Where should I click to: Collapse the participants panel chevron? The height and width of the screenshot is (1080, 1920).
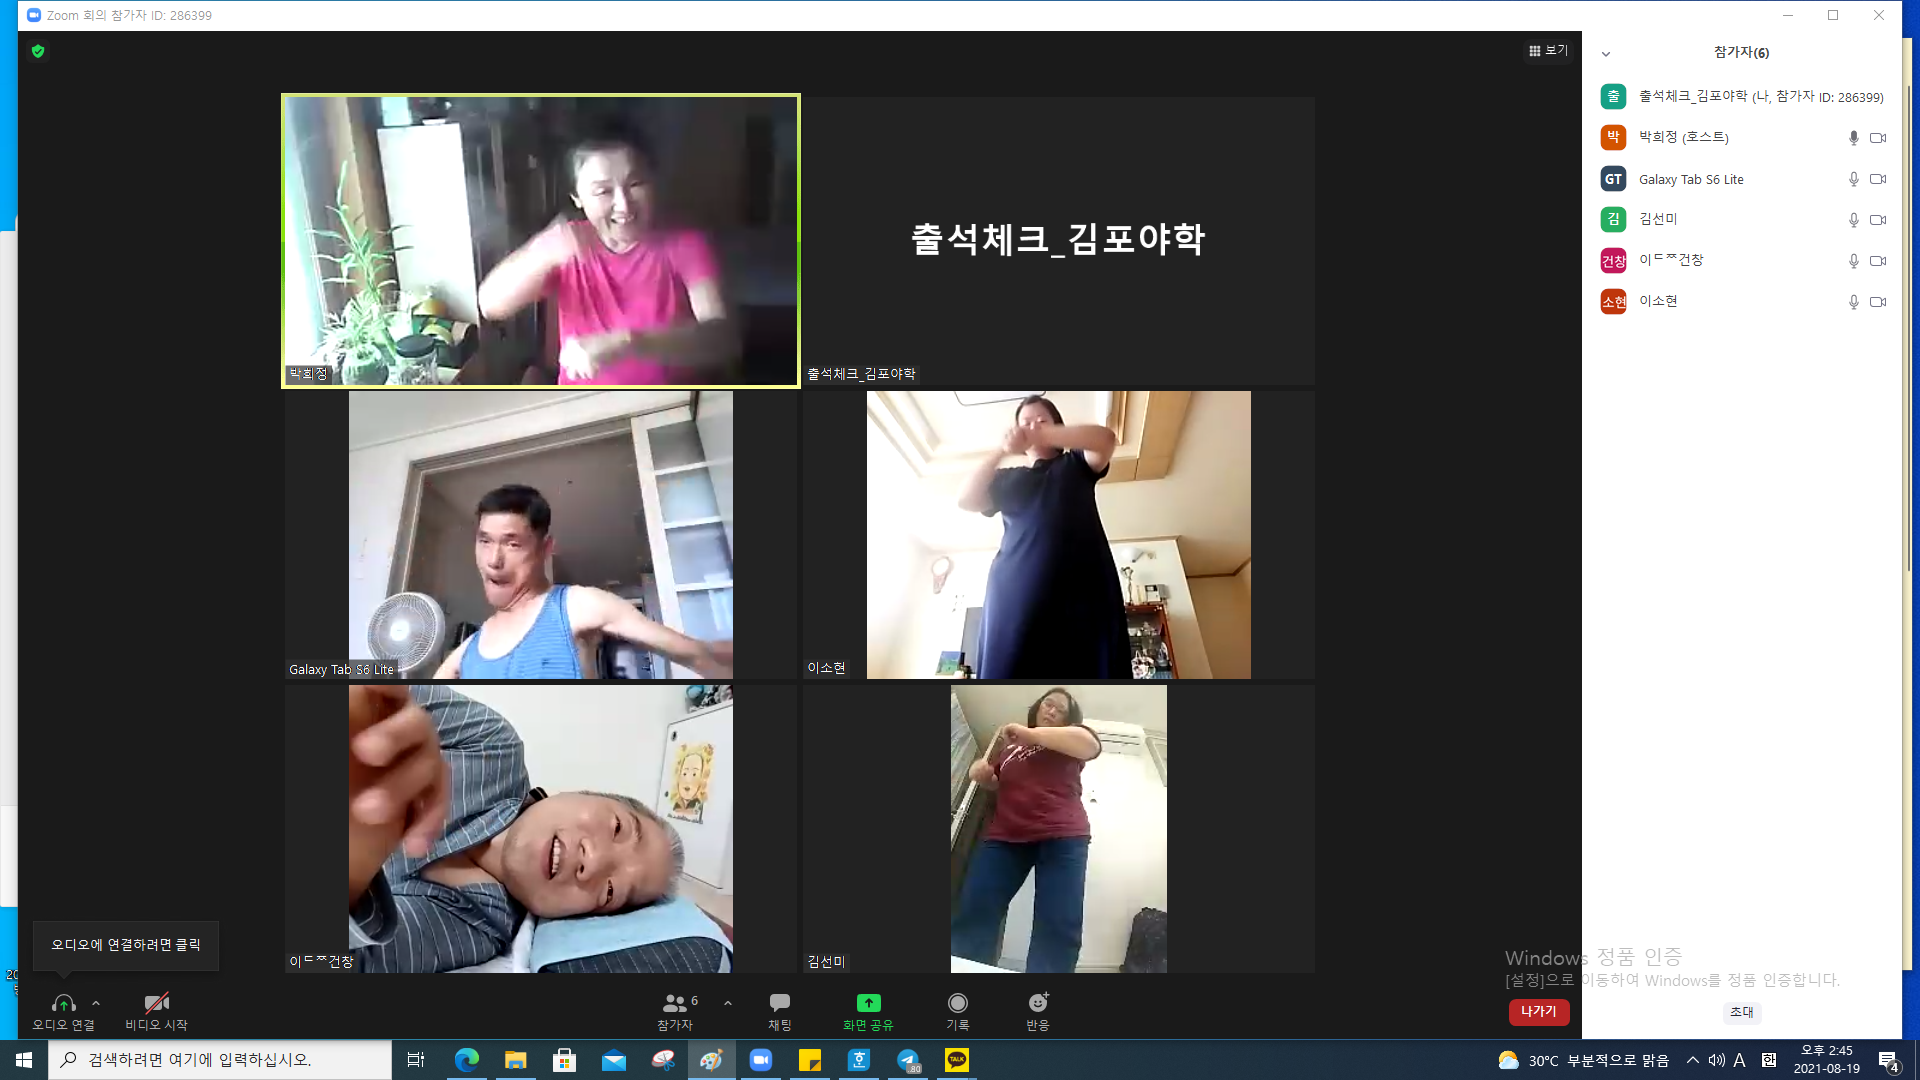(1606, 54)
